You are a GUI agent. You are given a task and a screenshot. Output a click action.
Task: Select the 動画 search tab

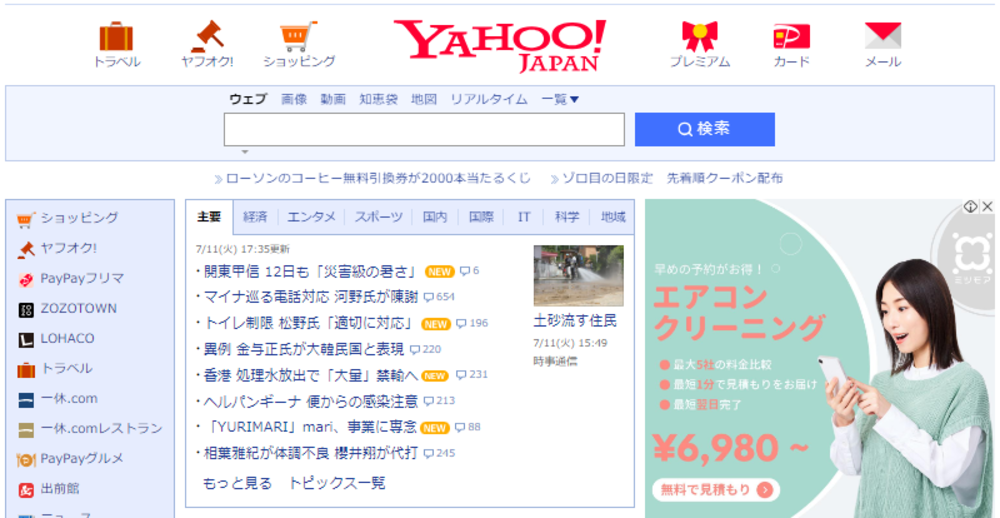[333, 100]
